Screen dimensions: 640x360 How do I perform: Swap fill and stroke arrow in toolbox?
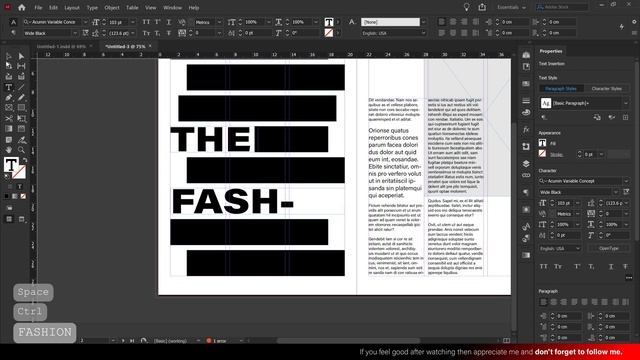pos(25,160)
